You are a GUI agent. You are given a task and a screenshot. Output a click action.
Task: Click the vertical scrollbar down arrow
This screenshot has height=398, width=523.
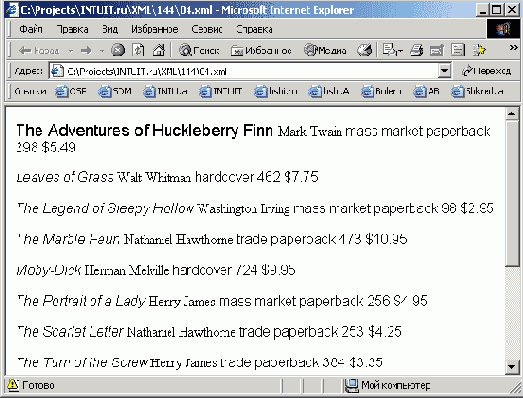[x=512, y=367]
